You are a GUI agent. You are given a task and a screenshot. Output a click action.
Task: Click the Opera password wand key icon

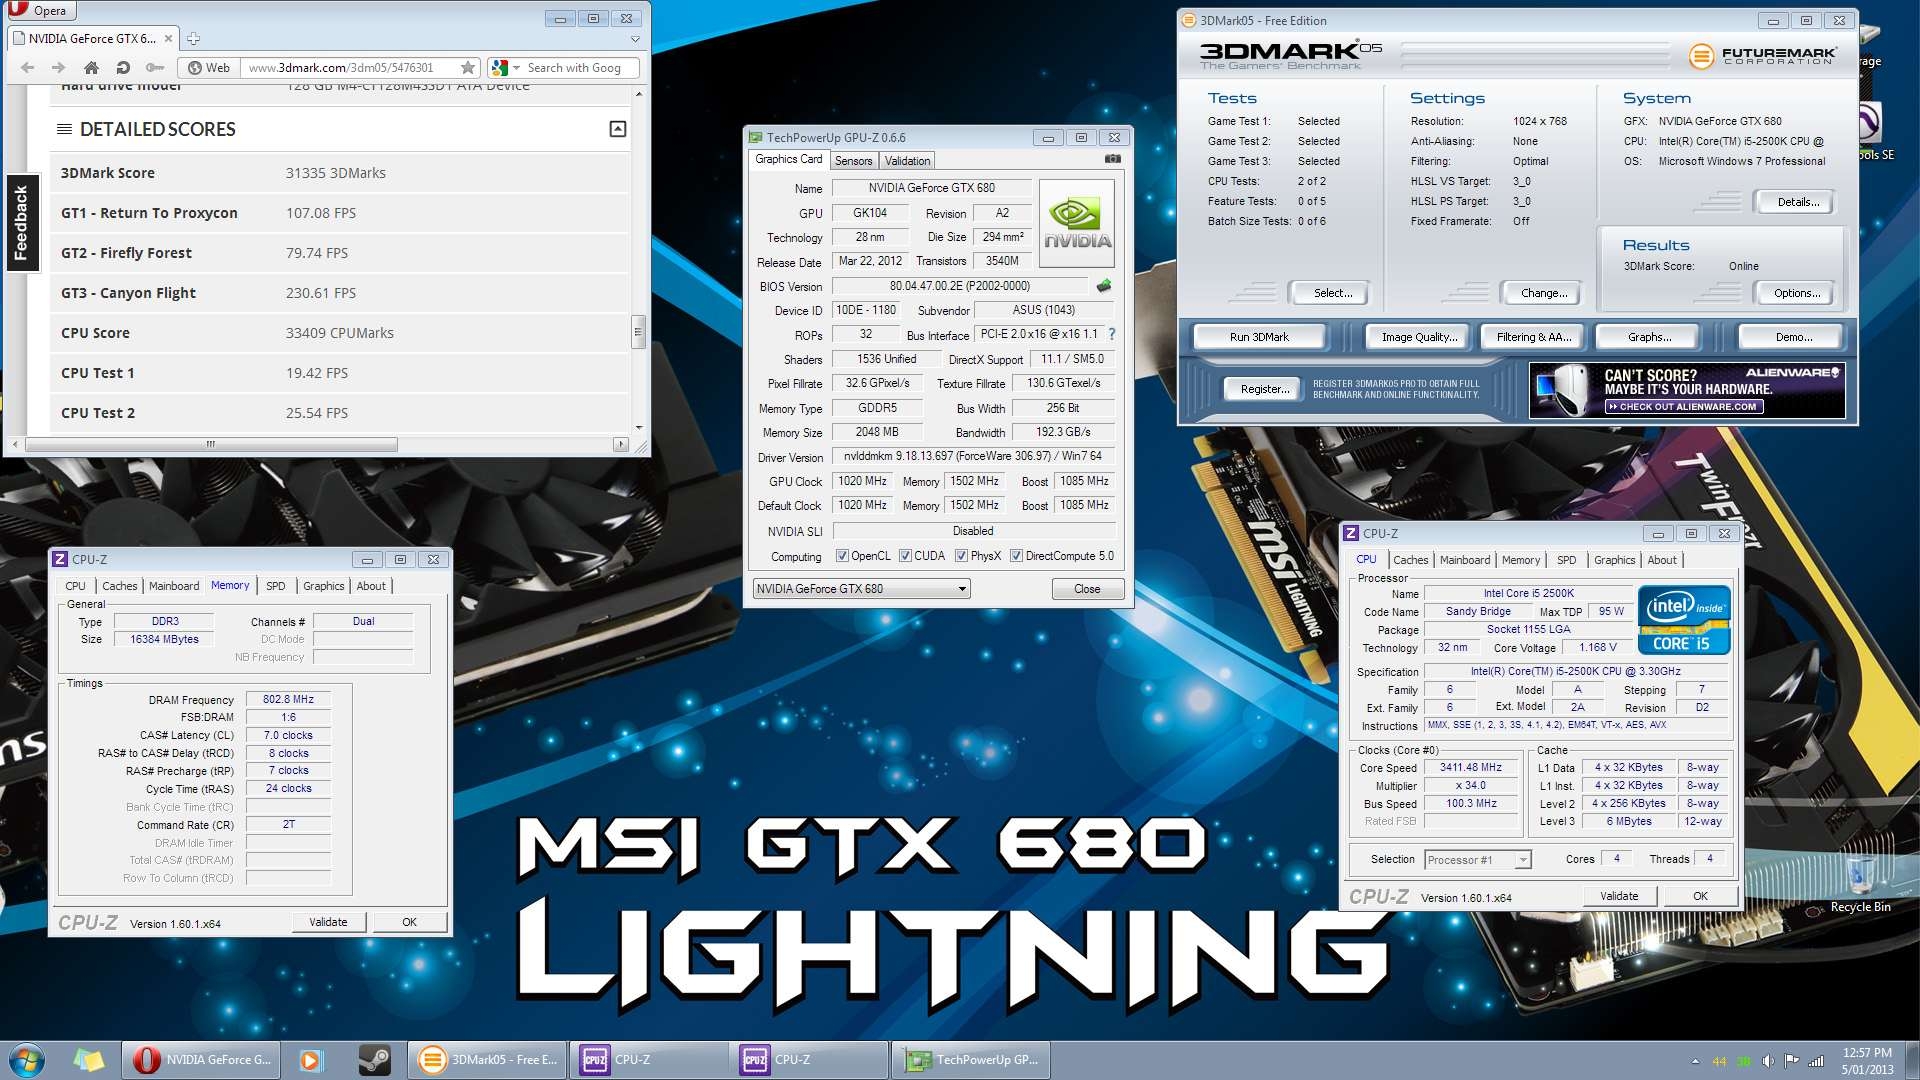(x=155, y=68)
